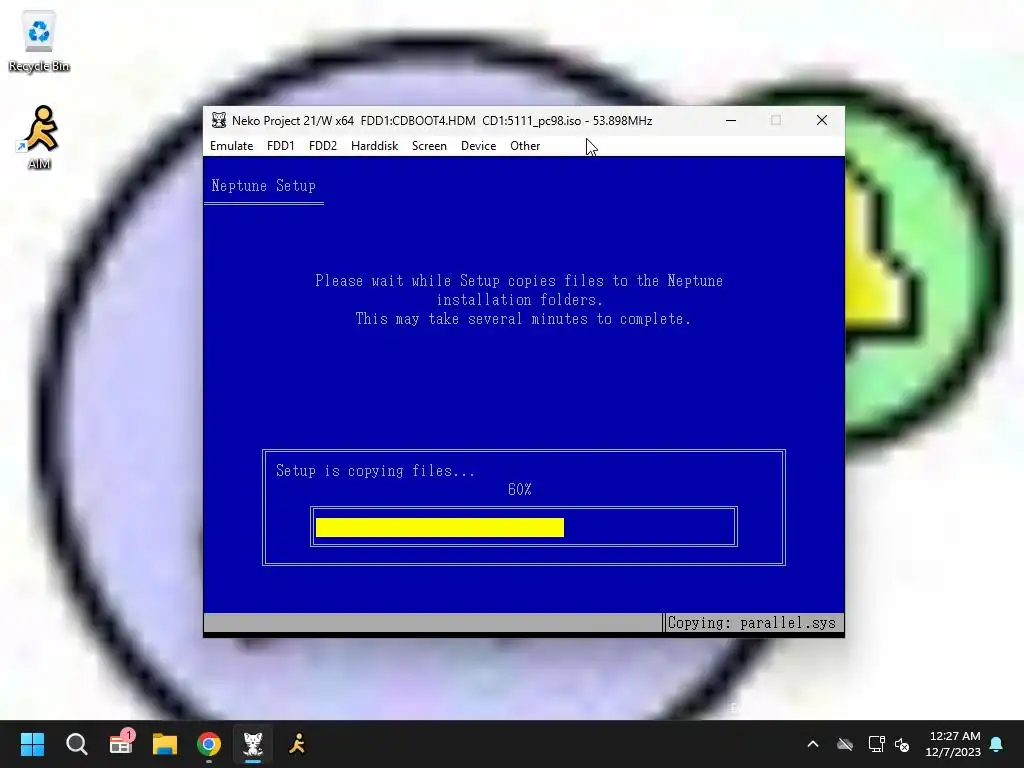Click the 60% progress text
The image size is (1024, 768).
520,489
